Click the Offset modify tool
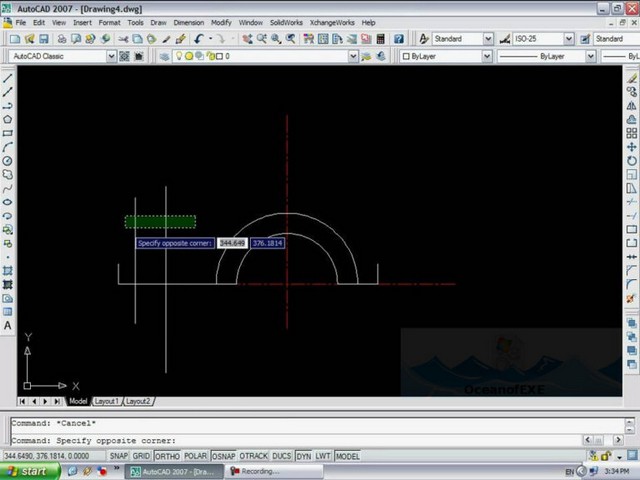The width and height of the screenshot is (640, 480). (x=631, y=119)
